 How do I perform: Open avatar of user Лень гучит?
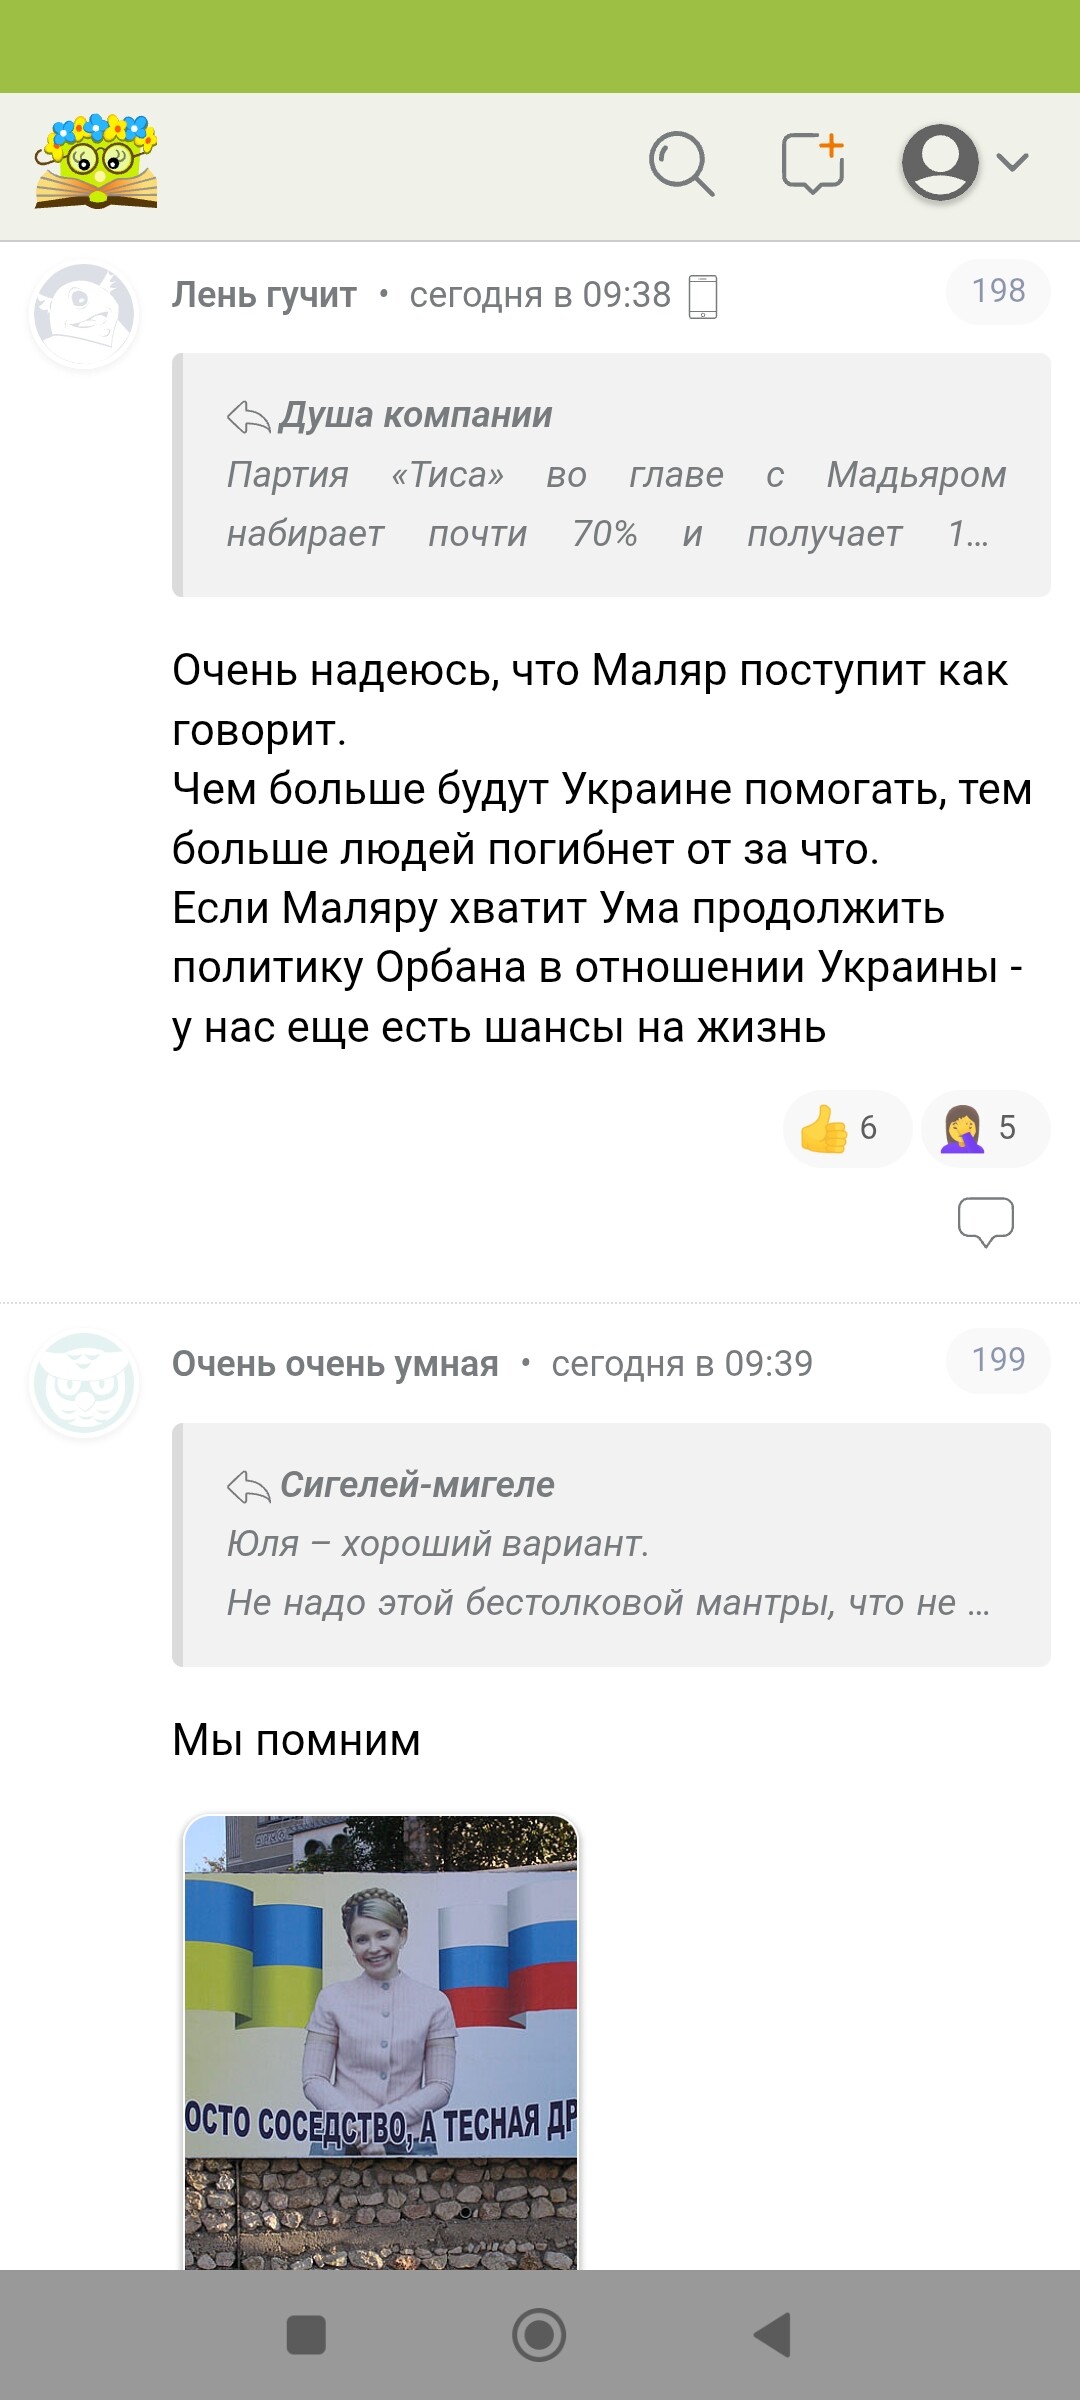point(84,314)
